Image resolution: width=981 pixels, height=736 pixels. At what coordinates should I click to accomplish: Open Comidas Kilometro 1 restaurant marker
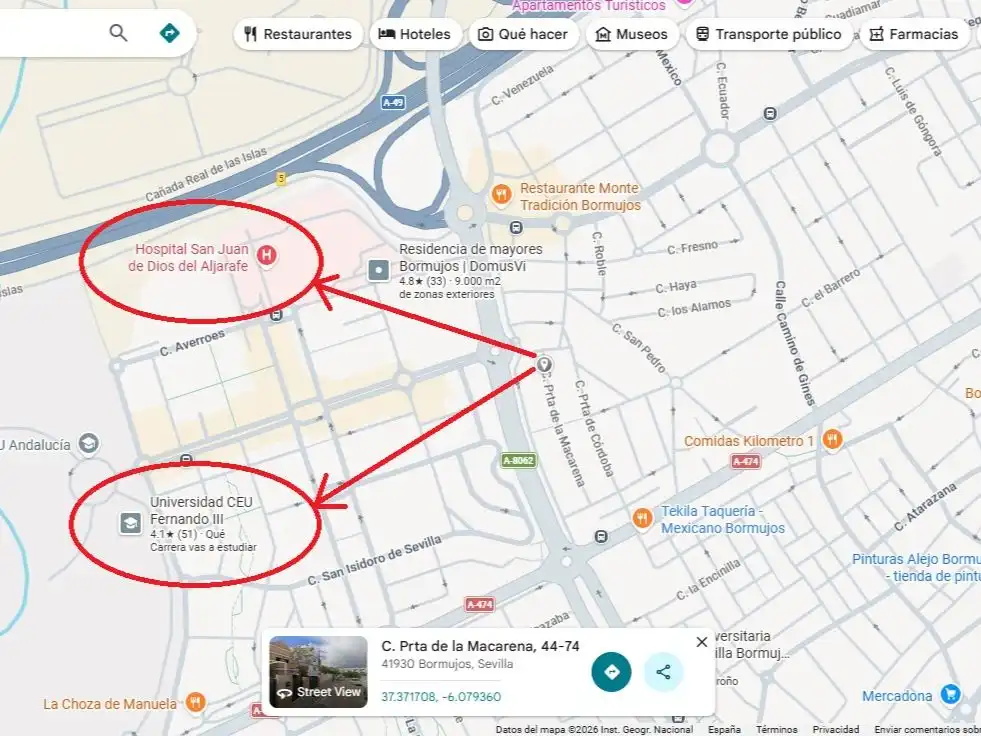point(832,439)
